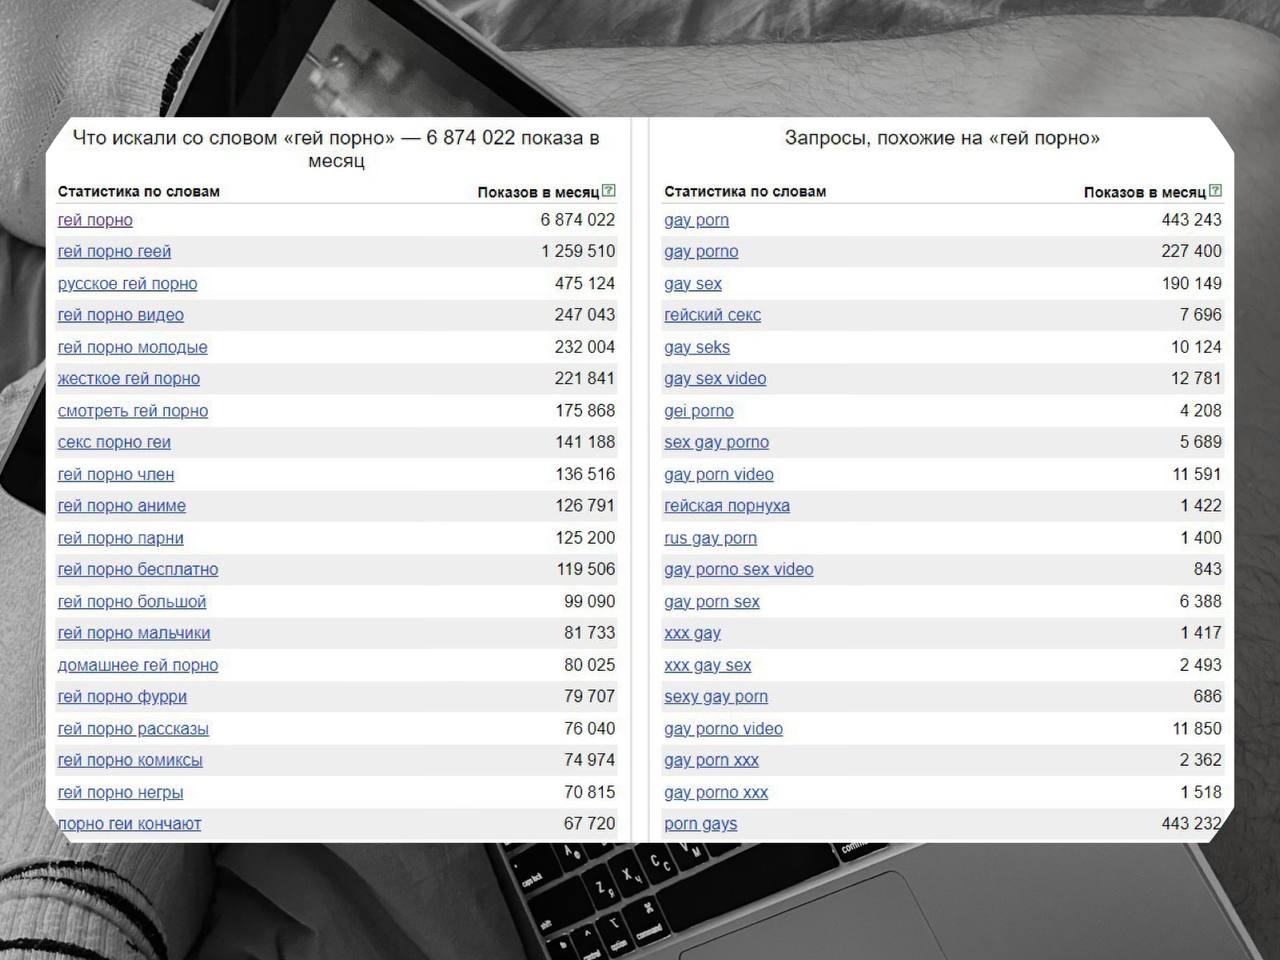Click 'гей порно комиксы' link
This screenshot has width=1280, height=960.
130,761
